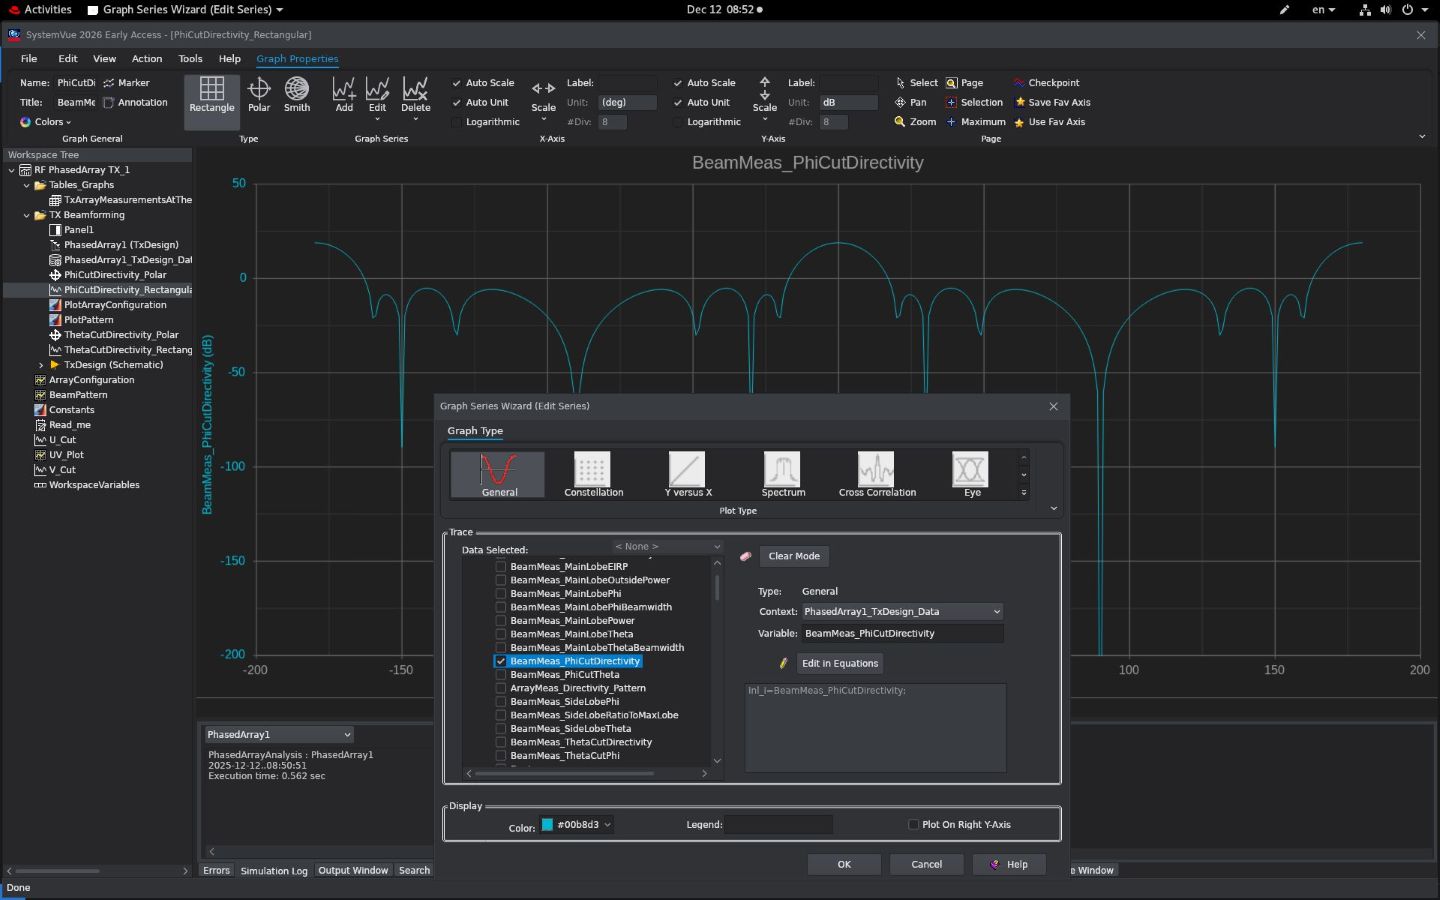Choose General plot type in wizard
The width and height of the screenshot is (1440, 900).
click(x=498, y=475)
